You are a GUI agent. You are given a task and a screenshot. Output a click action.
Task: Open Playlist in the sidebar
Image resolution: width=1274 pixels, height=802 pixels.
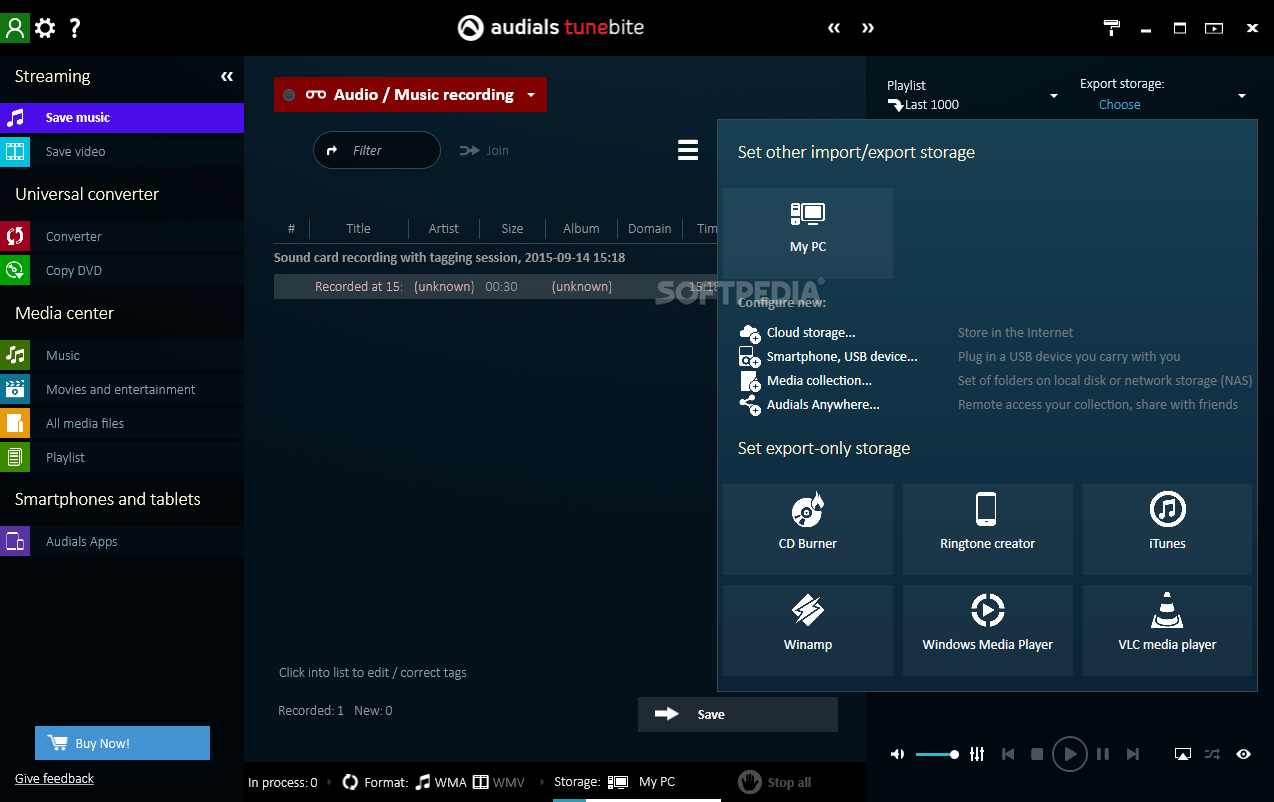[122, 458]
